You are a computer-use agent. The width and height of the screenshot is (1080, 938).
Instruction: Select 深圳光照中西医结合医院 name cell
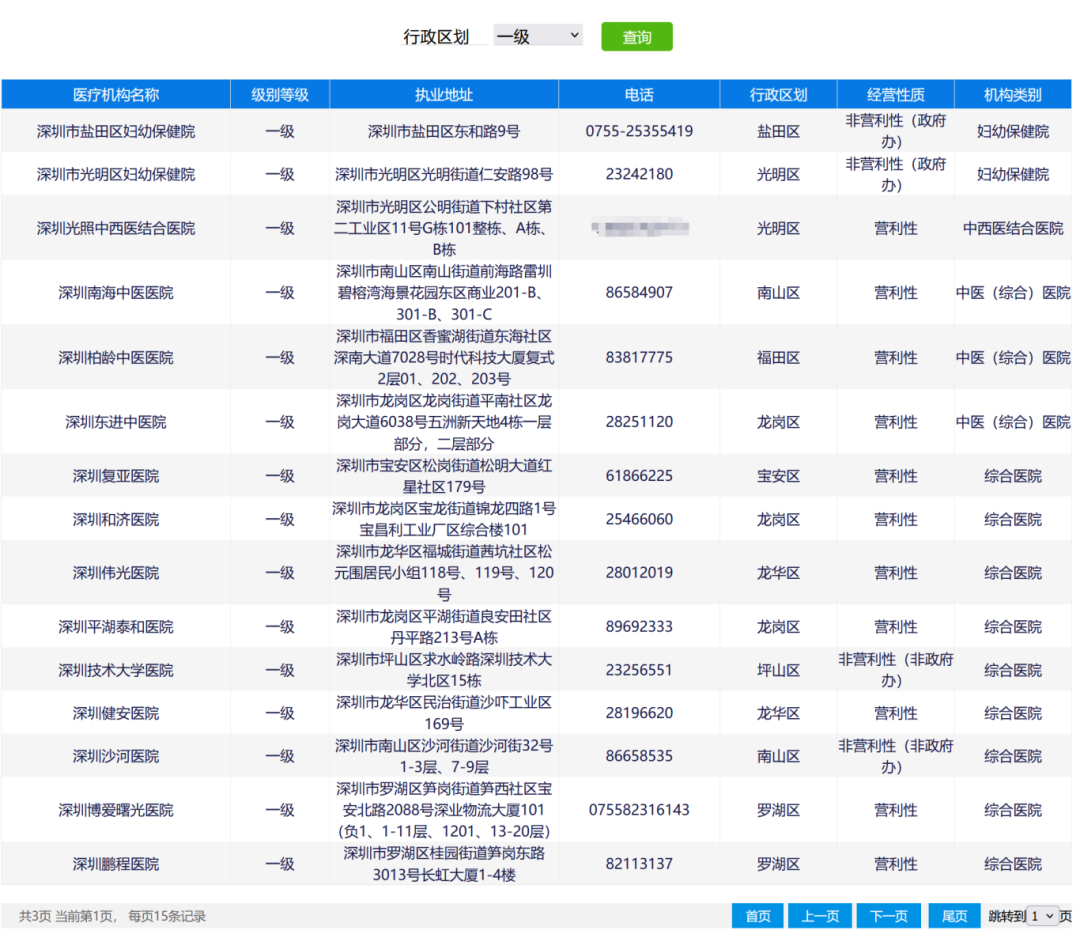pos(116,228)
